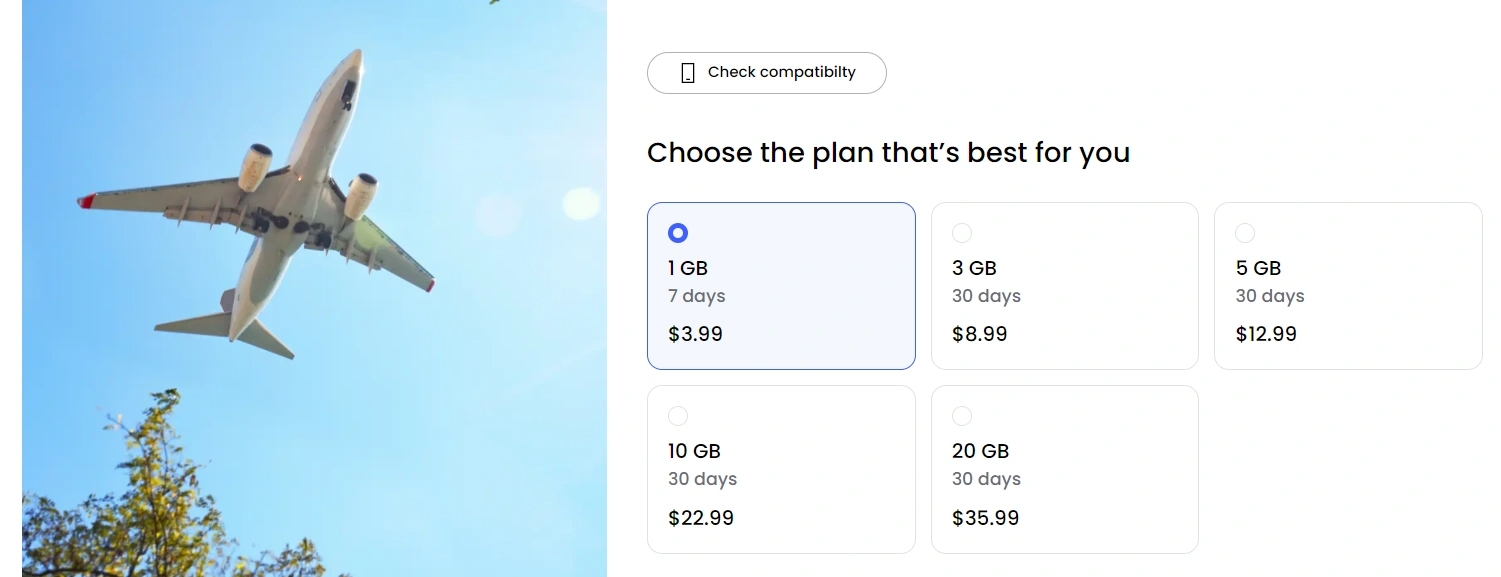Select the 1 GB plan radio button
Viewport: 1501px width, 577px height.
[678, 233]
